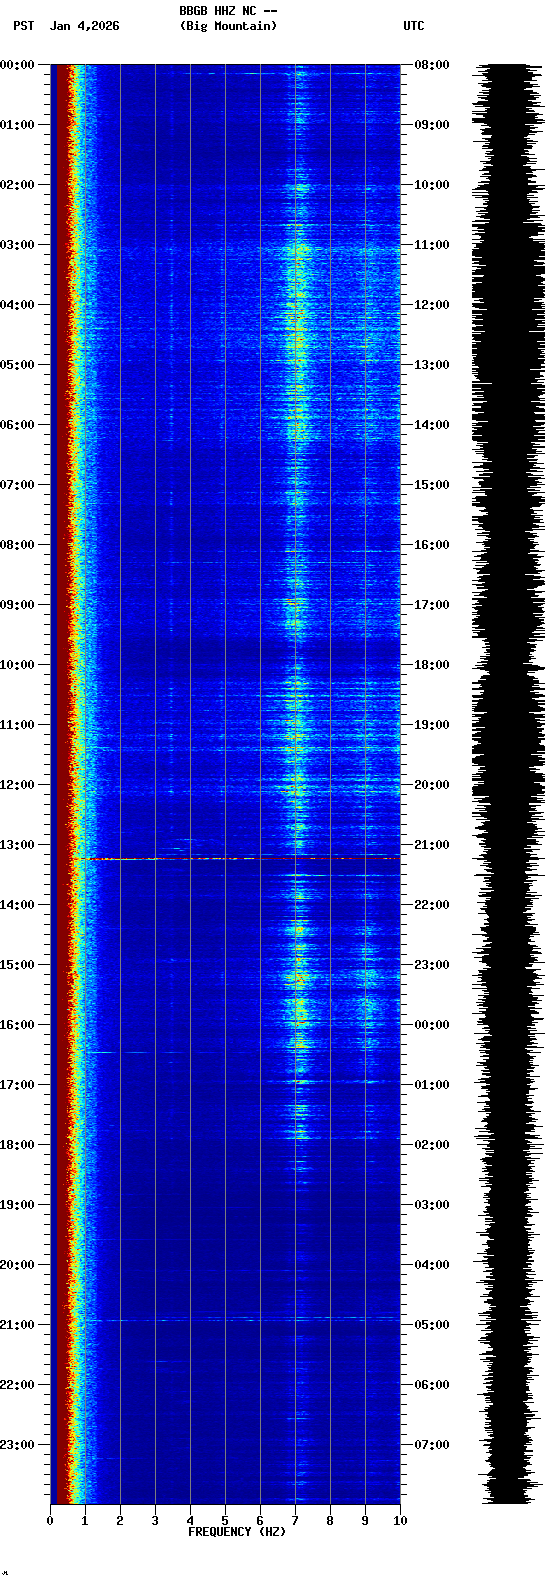Click the UTC 23:00 time label

point(432,965)
